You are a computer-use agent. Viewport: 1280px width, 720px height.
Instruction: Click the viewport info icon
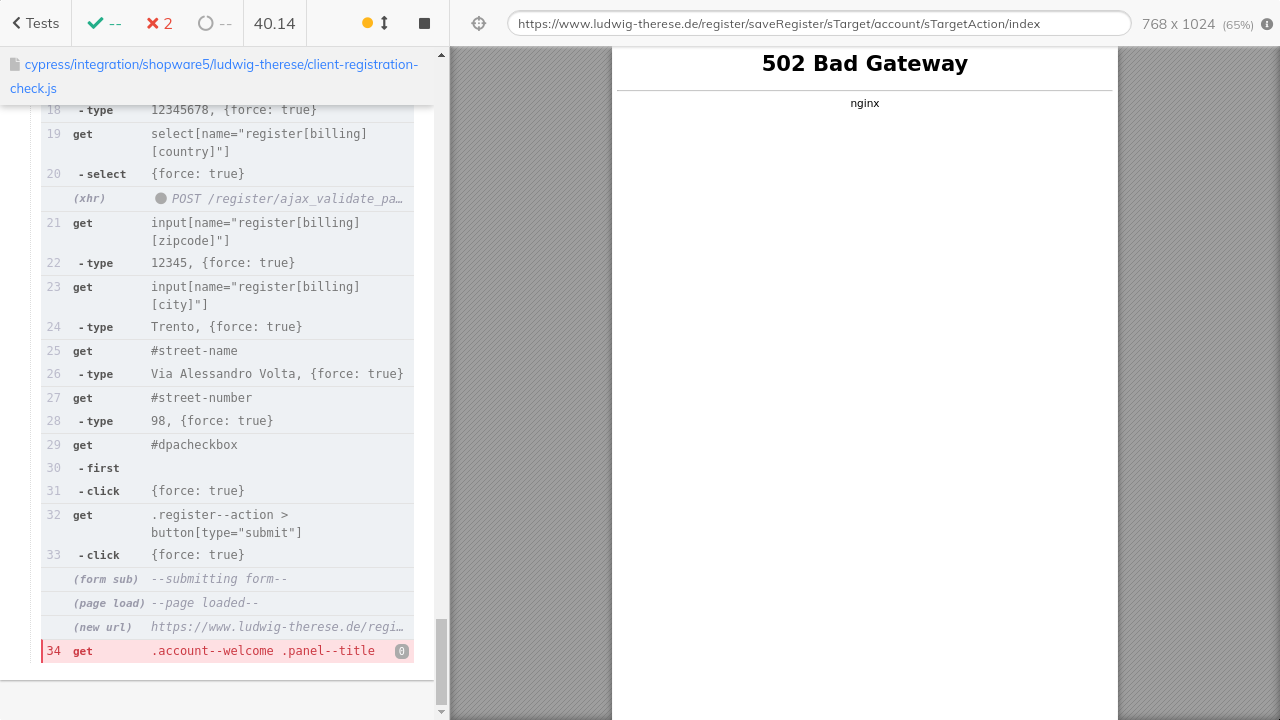(1267, 23)
